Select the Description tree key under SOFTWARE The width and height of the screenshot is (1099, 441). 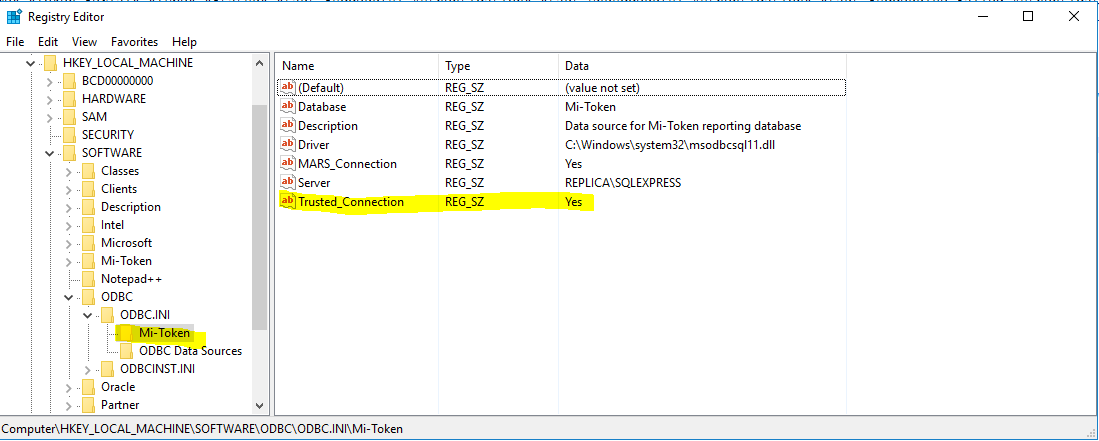[130, 207]
